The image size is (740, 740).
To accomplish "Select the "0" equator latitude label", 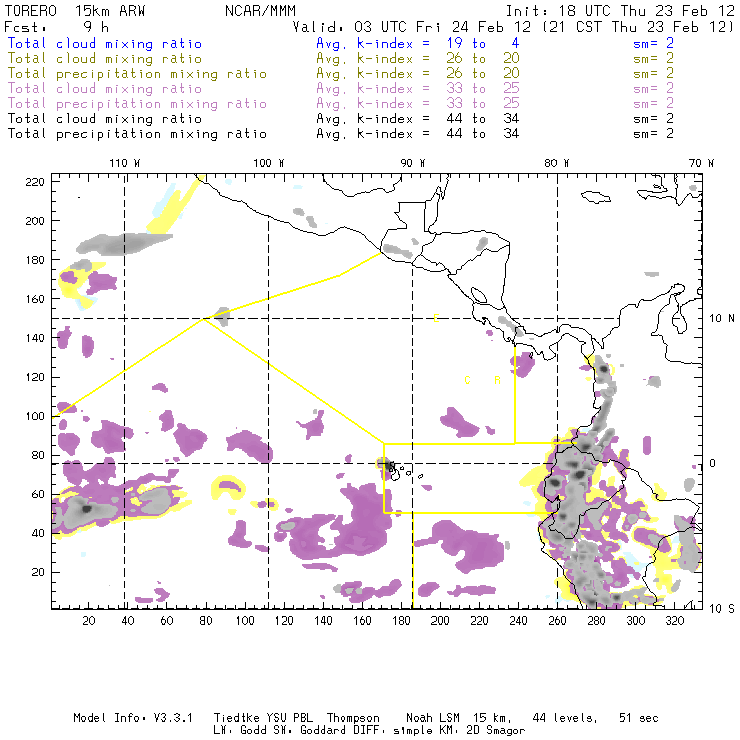I will pyautogui.click(x=713, y=463).
